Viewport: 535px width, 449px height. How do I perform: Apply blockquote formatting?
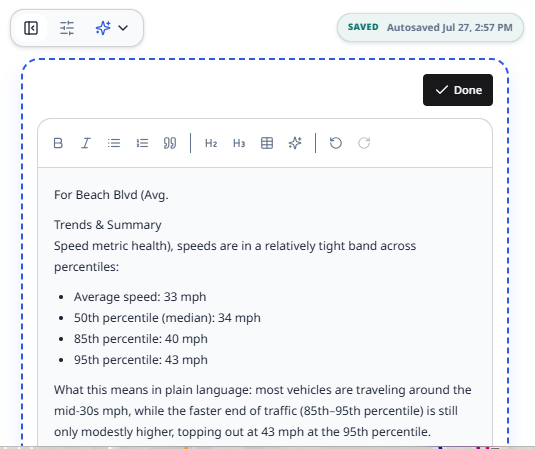170,143
